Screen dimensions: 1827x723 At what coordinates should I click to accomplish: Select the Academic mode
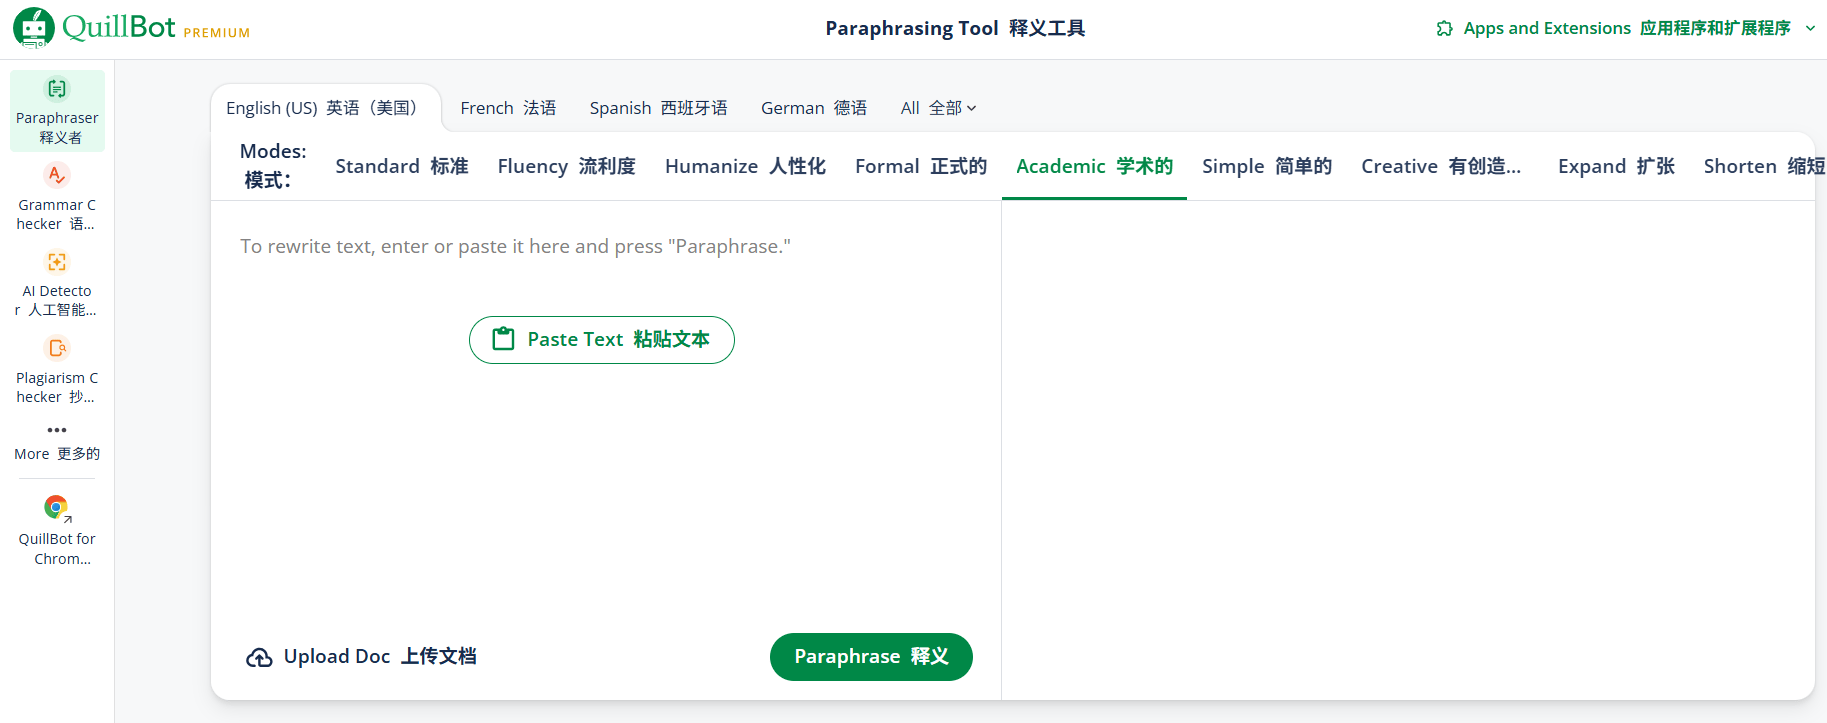click(x=1094, y=166)
